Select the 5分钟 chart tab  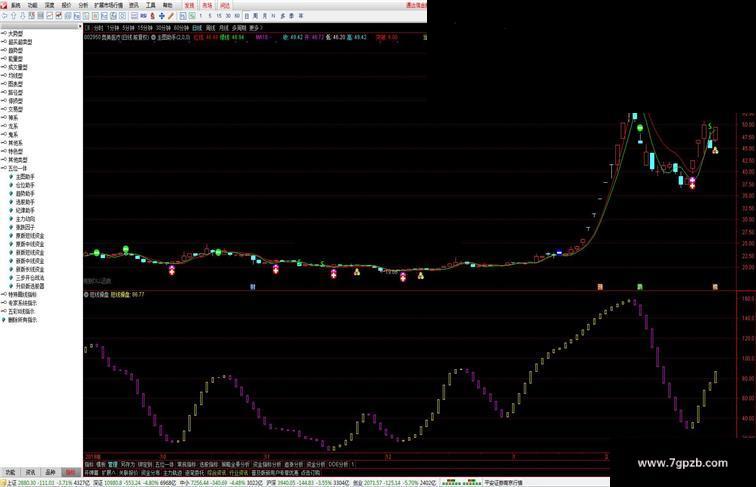128,28
